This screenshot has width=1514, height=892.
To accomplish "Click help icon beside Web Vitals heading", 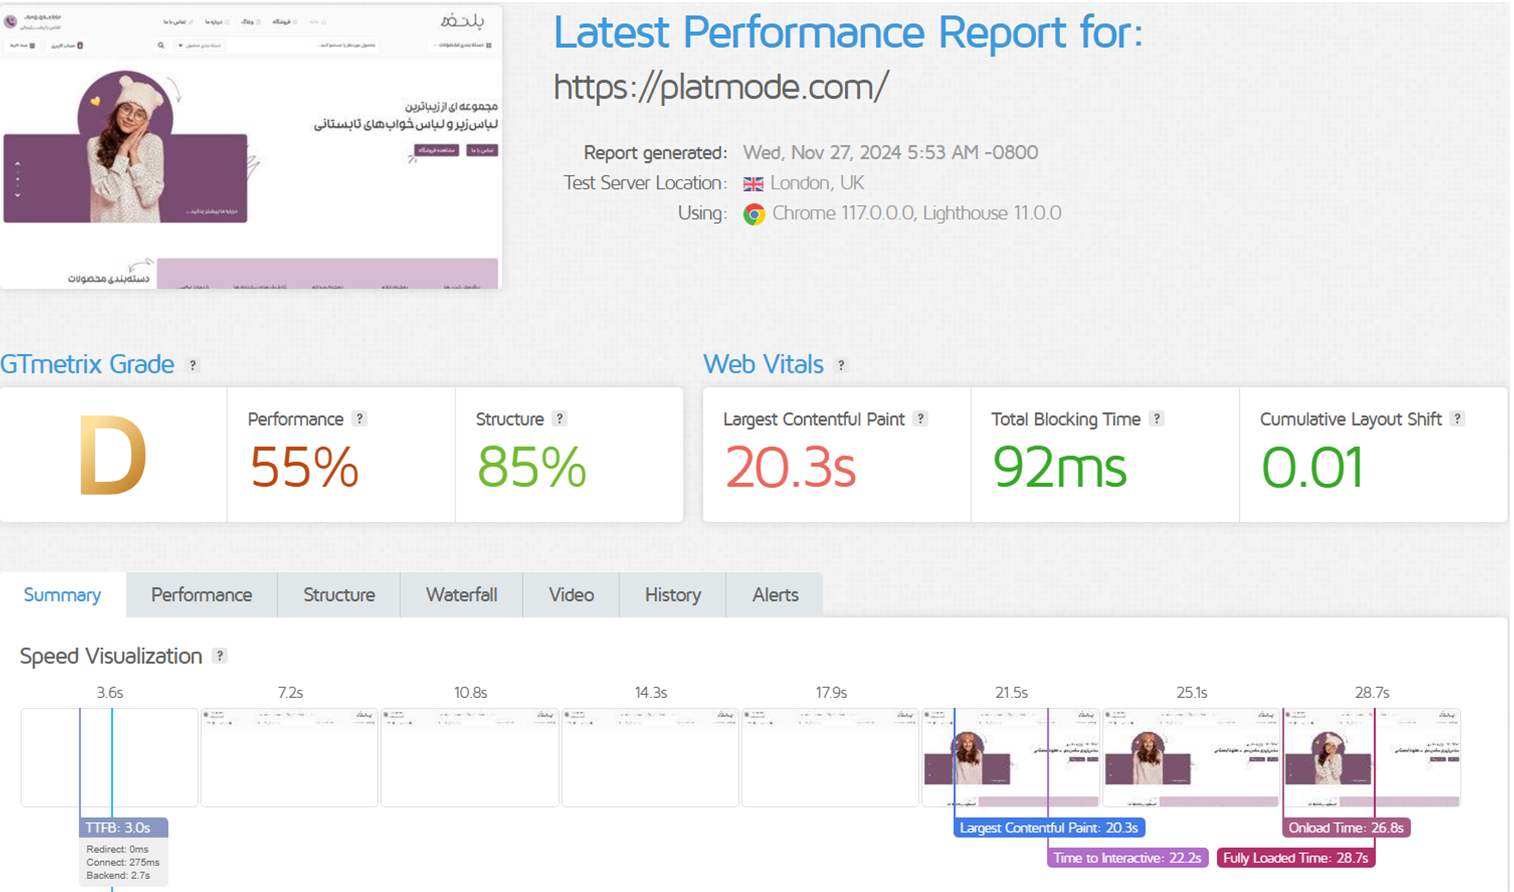I will (841, 366).
